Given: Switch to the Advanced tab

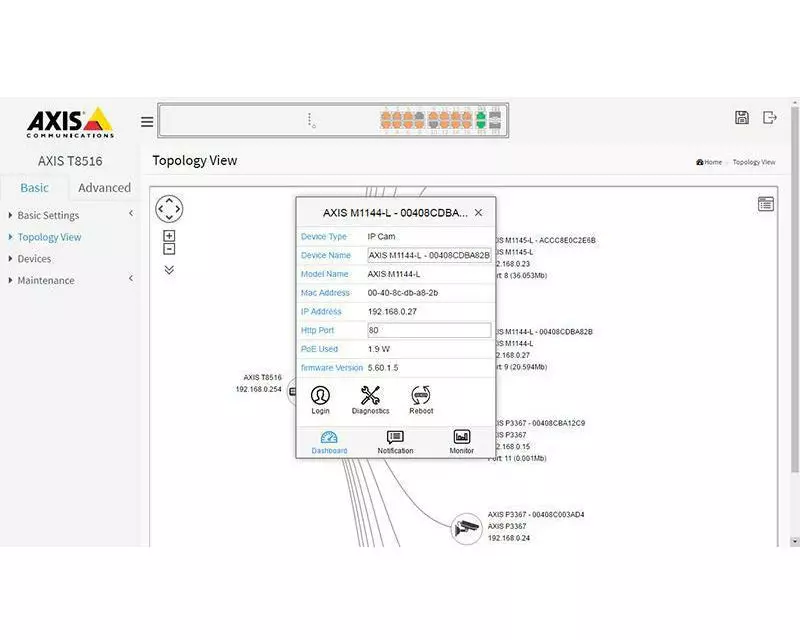Looking at the screenshot, I should tap(104, 188).
